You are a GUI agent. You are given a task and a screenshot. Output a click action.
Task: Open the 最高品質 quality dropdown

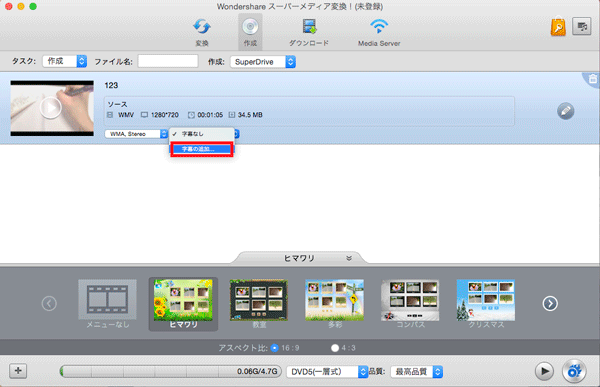(416, 372)
